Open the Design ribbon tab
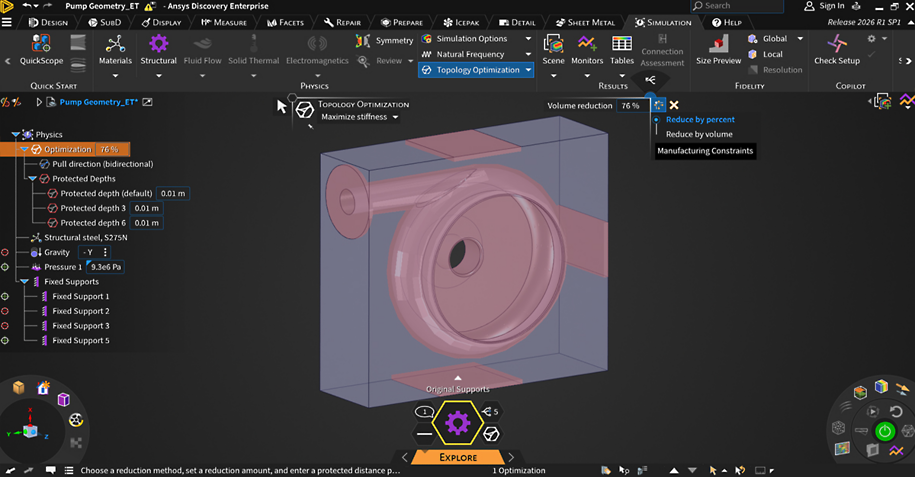Viewport: 915px width, 477px height. point(48,22)
